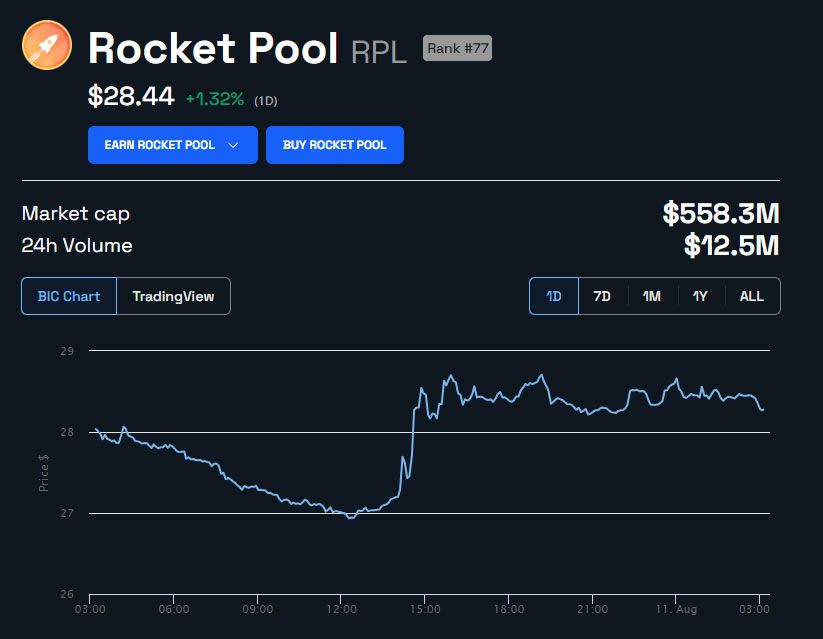Click the $28.44 current price

pyautogui.click(x=131, y=96)
